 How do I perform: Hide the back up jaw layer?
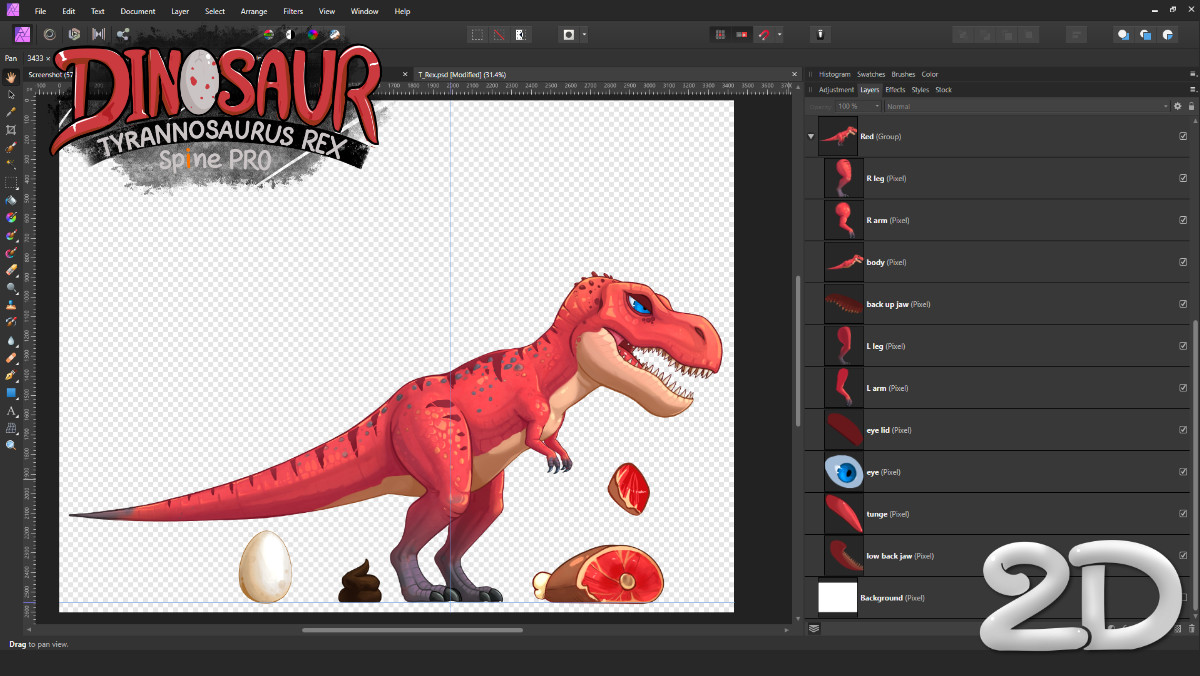(1183, 304)
